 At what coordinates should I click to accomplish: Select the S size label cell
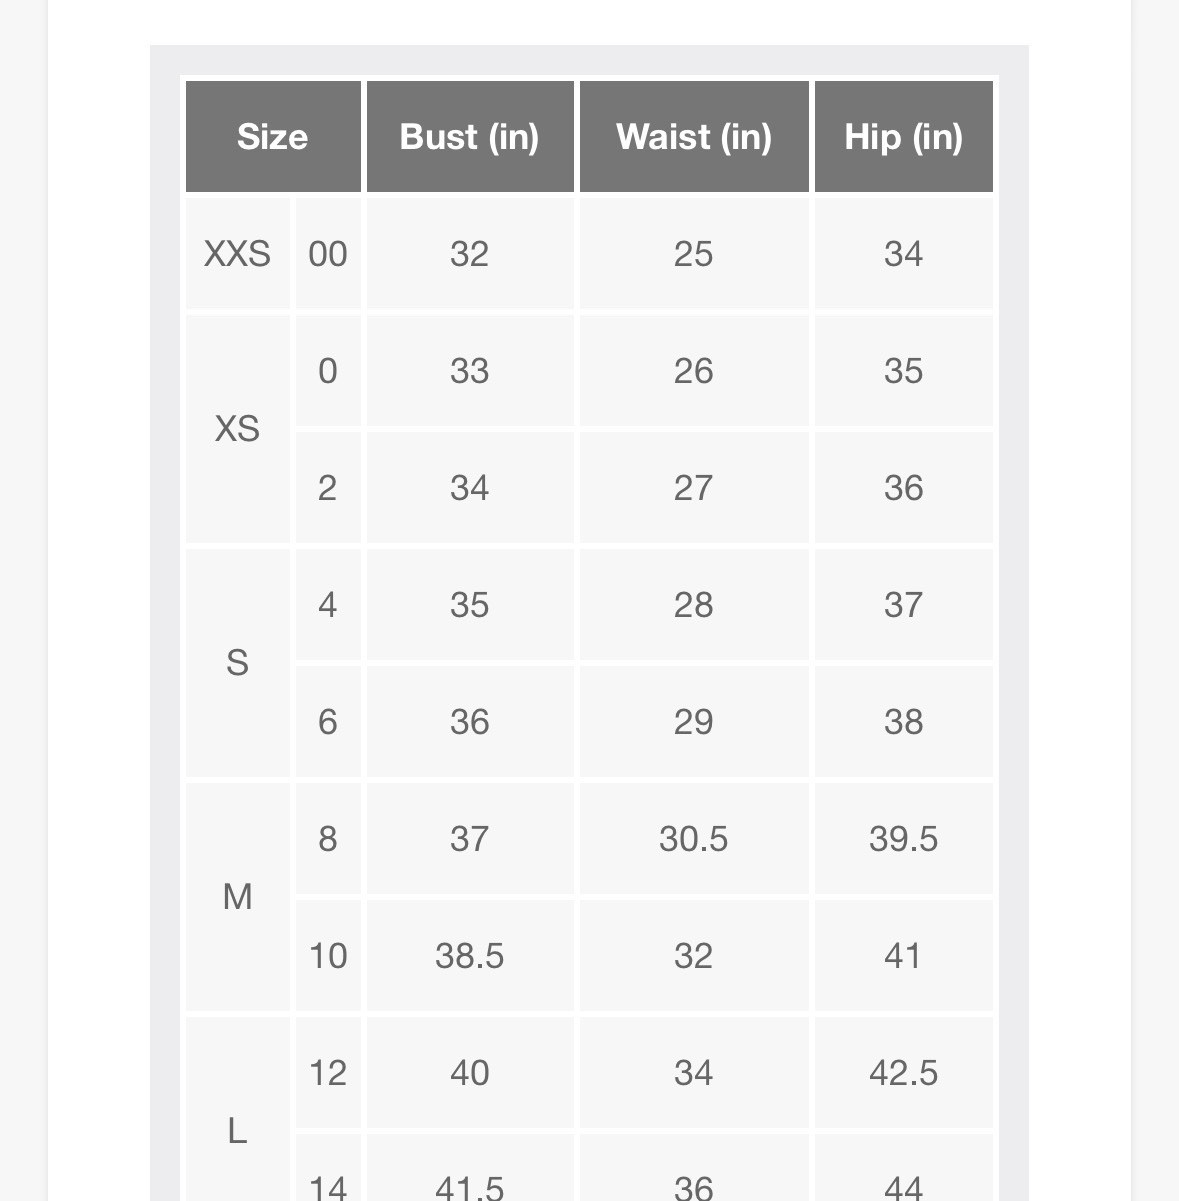click(238, 663)
